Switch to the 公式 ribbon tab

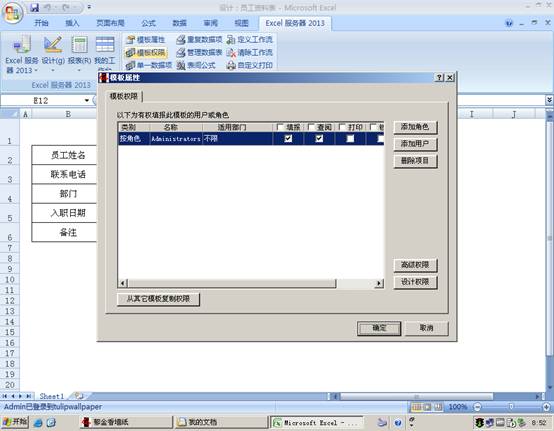coord(148,23)
